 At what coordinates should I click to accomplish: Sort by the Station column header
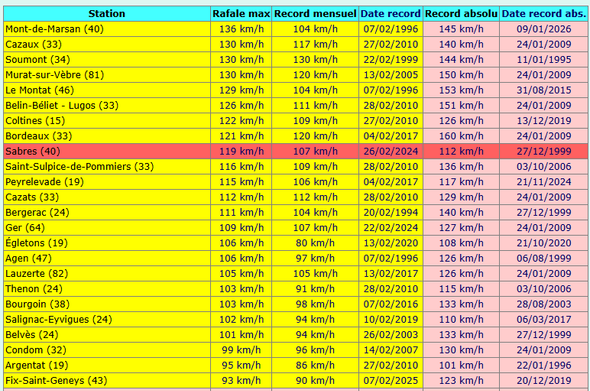pyautogui.click(x=106, y=14)
